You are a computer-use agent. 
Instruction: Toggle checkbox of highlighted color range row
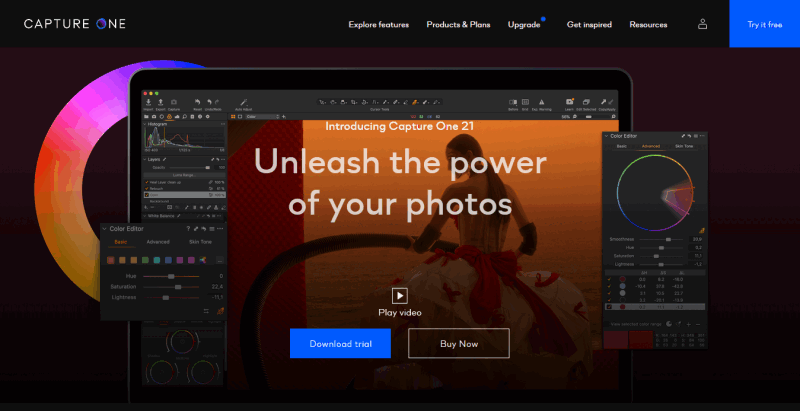click(x=608, y=307)
